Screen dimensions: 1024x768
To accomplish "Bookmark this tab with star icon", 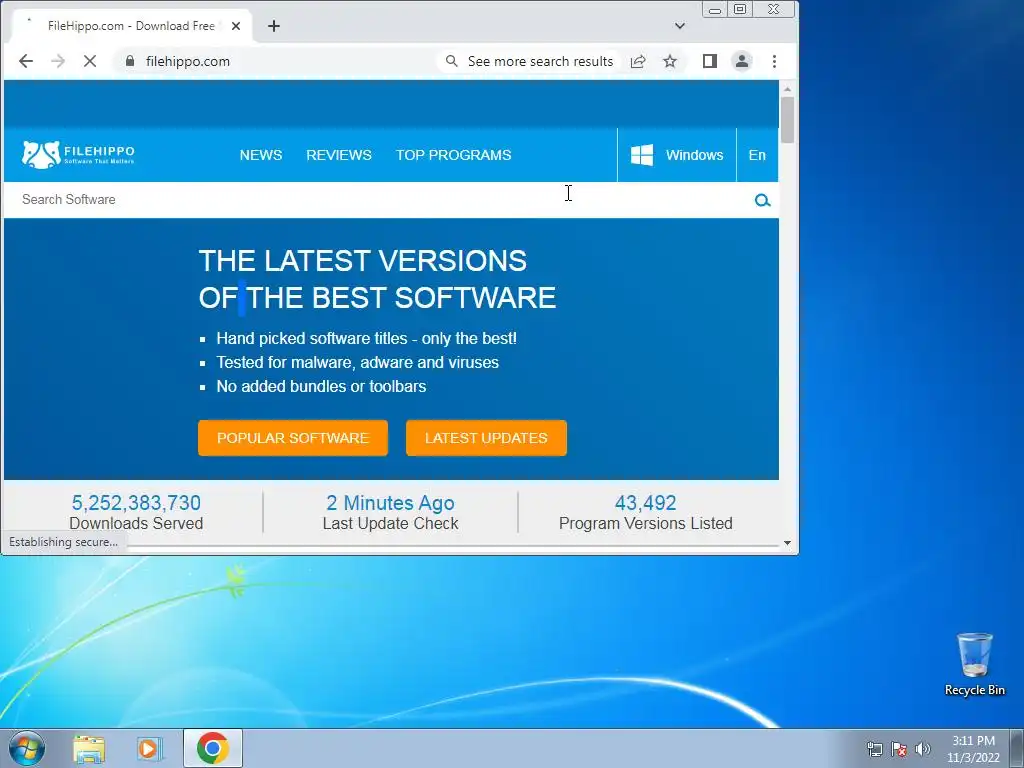I will pyautogui.click(x=670, y=61).
